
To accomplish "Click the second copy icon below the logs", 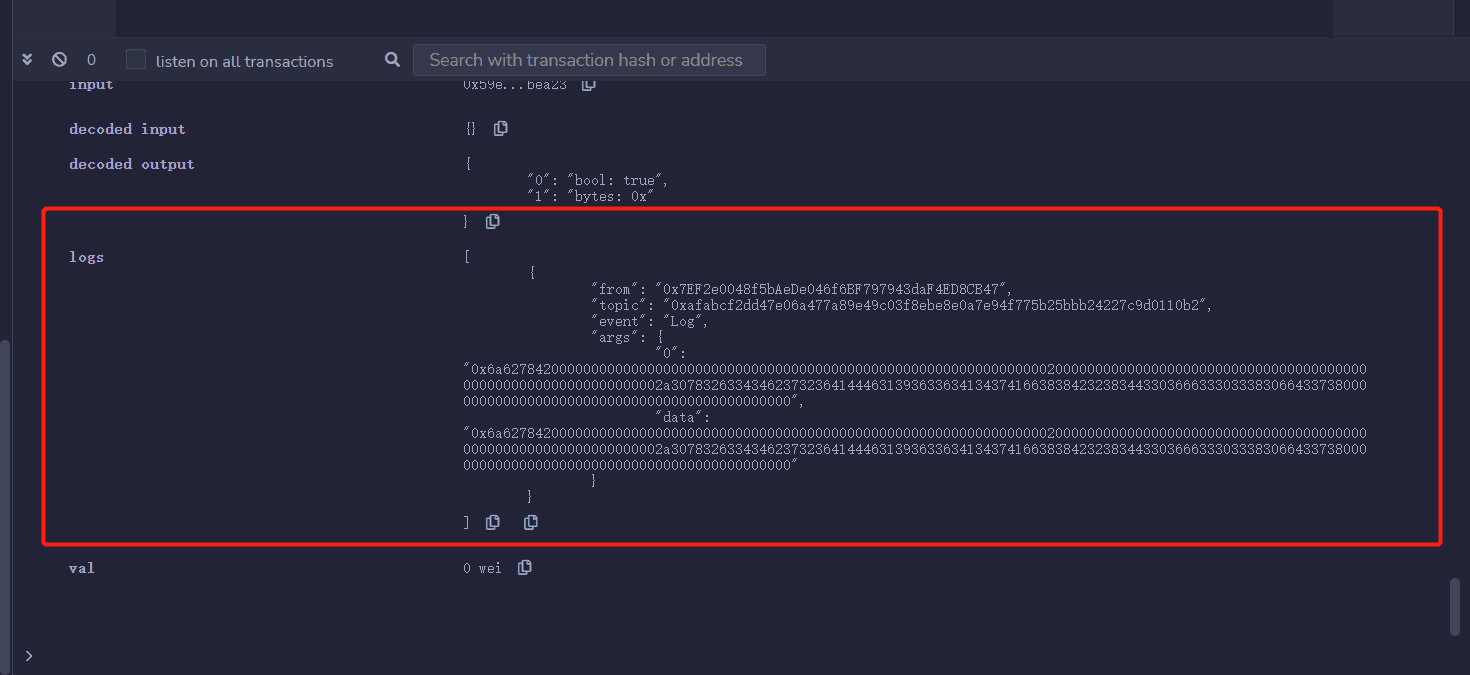I will [530, 522].
